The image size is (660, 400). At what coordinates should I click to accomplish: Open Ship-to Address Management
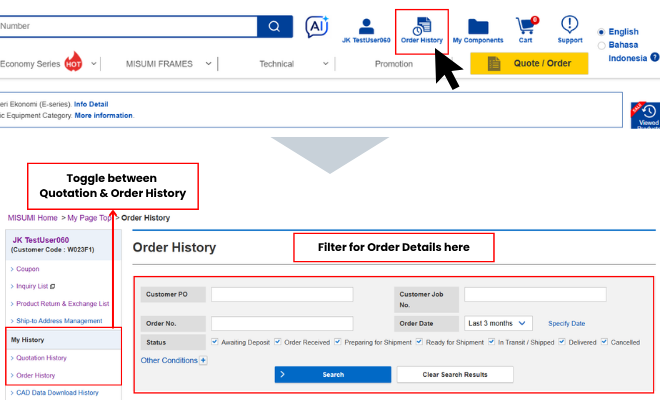point(59,321)
